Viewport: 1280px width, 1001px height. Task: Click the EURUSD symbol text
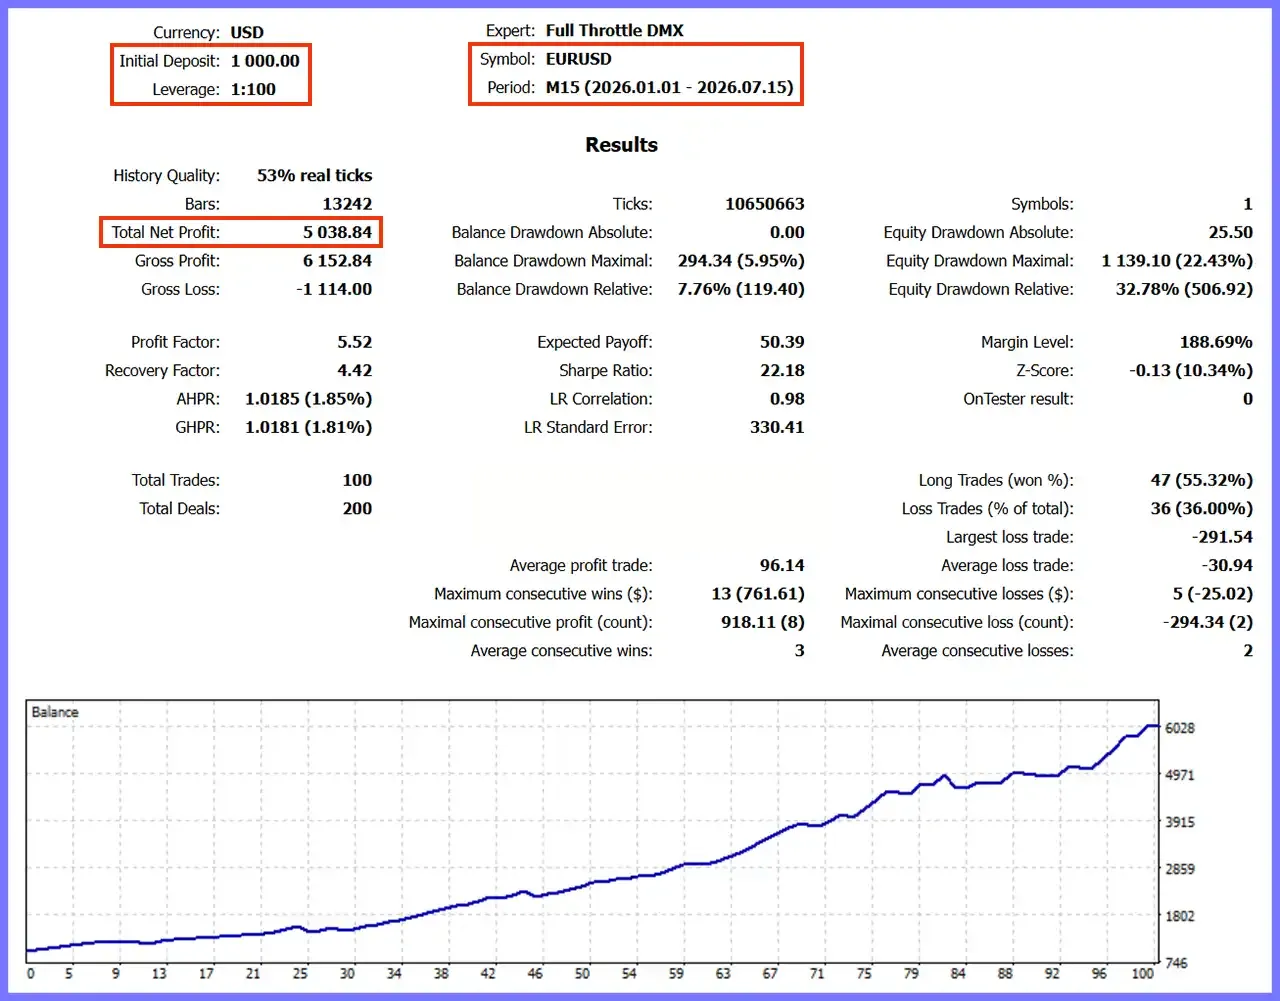578,59
